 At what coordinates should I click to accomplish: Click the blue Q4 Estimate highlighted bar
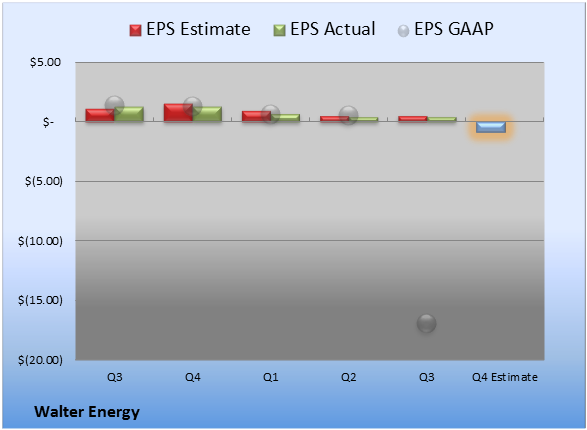coord(491,127)
